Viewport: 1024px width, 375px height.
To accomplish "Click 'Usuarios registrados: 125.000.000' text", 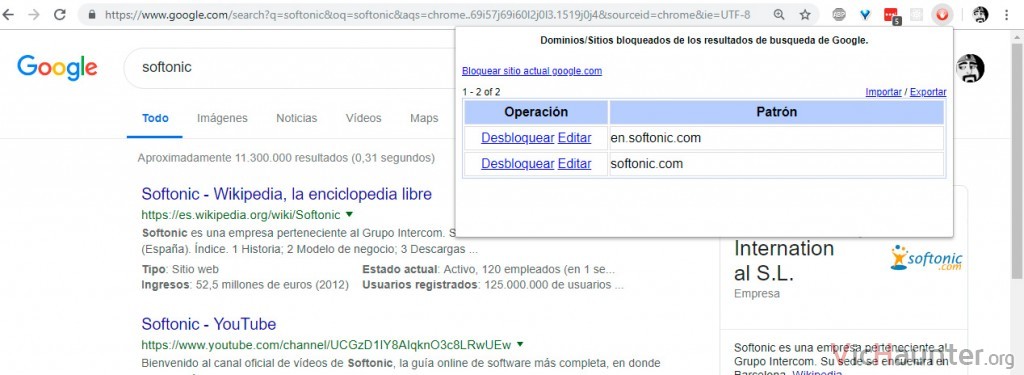I will [493, 285].
